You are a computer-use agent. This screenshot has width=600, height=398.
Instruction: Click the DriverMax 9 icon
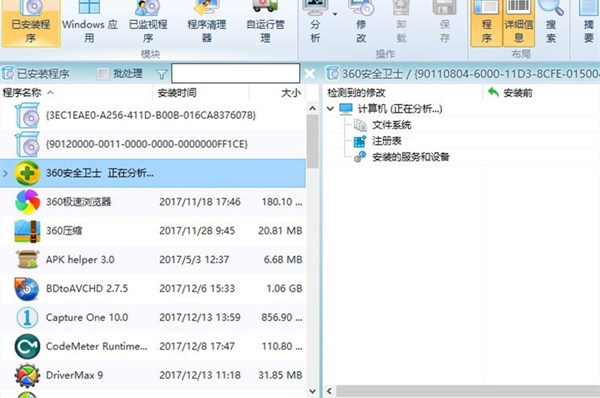(27, 375)
